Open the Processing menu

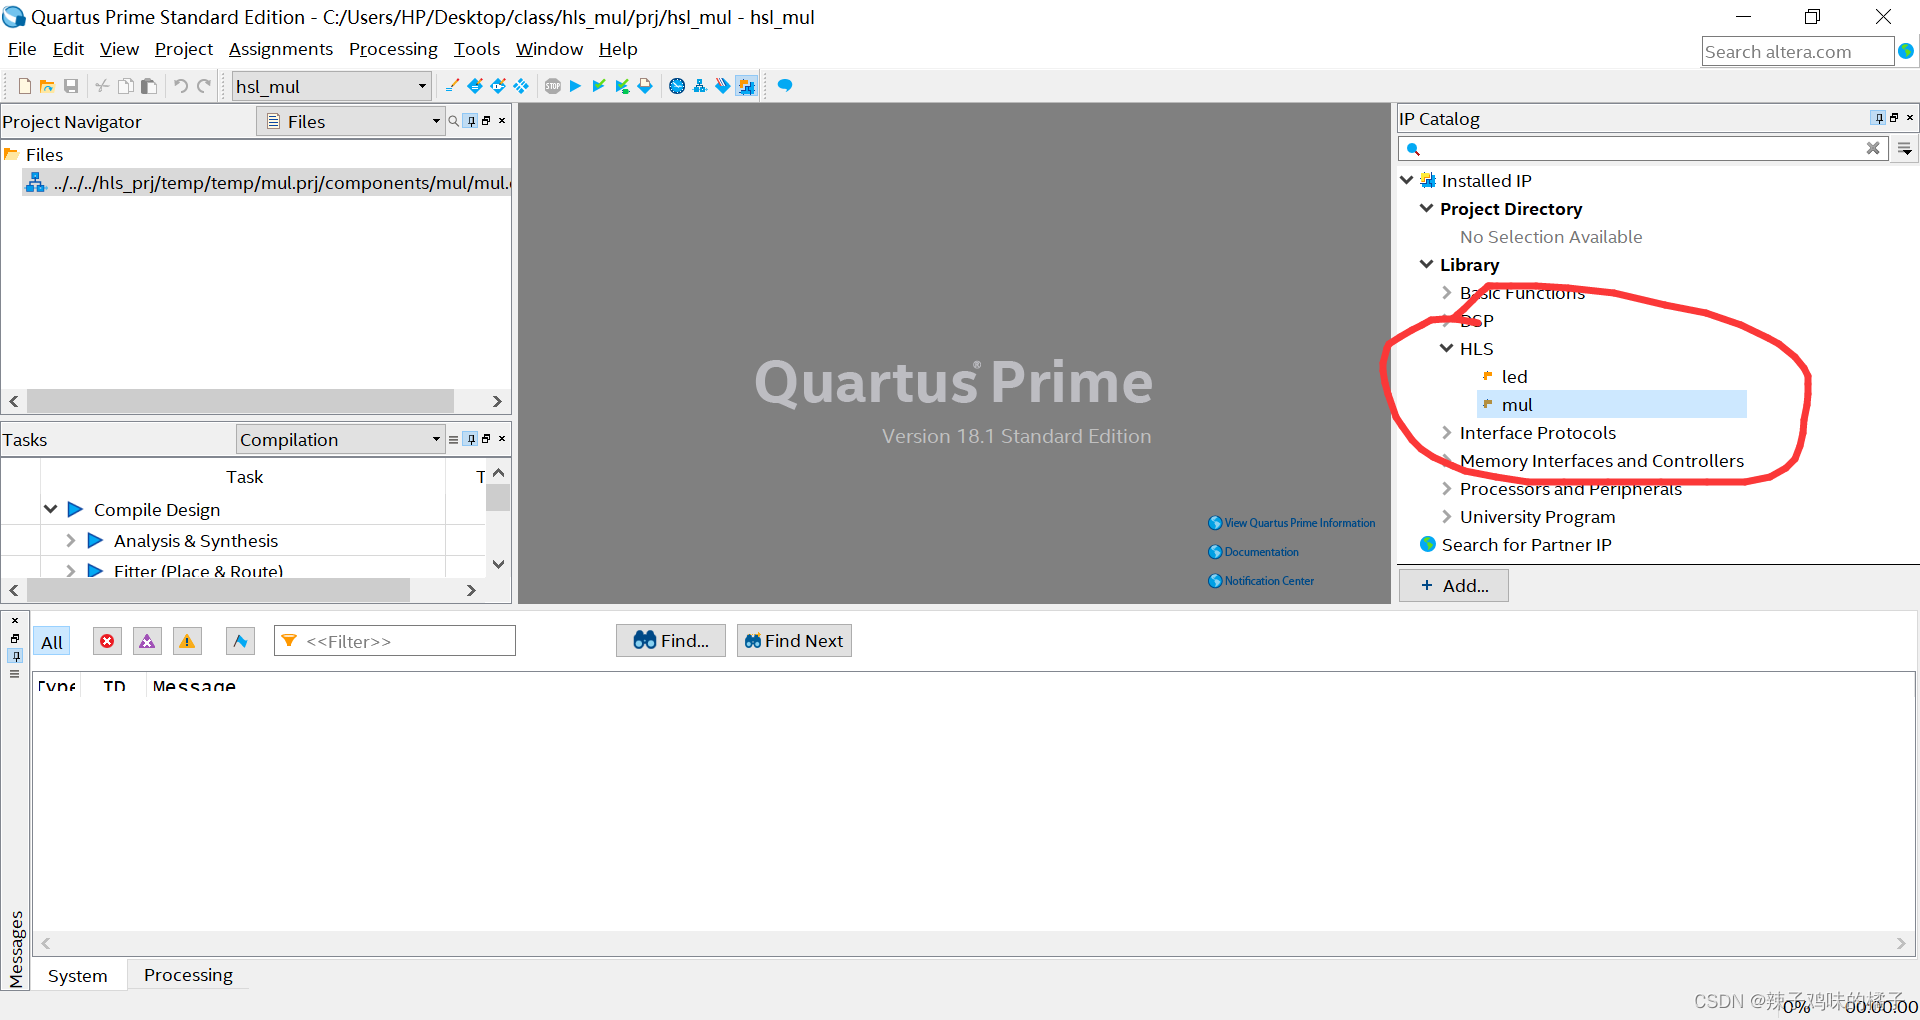point(393,49)
